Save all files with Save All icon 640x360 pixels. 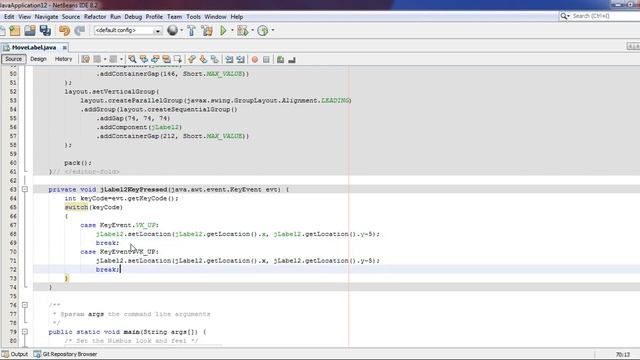coord(45,31)
